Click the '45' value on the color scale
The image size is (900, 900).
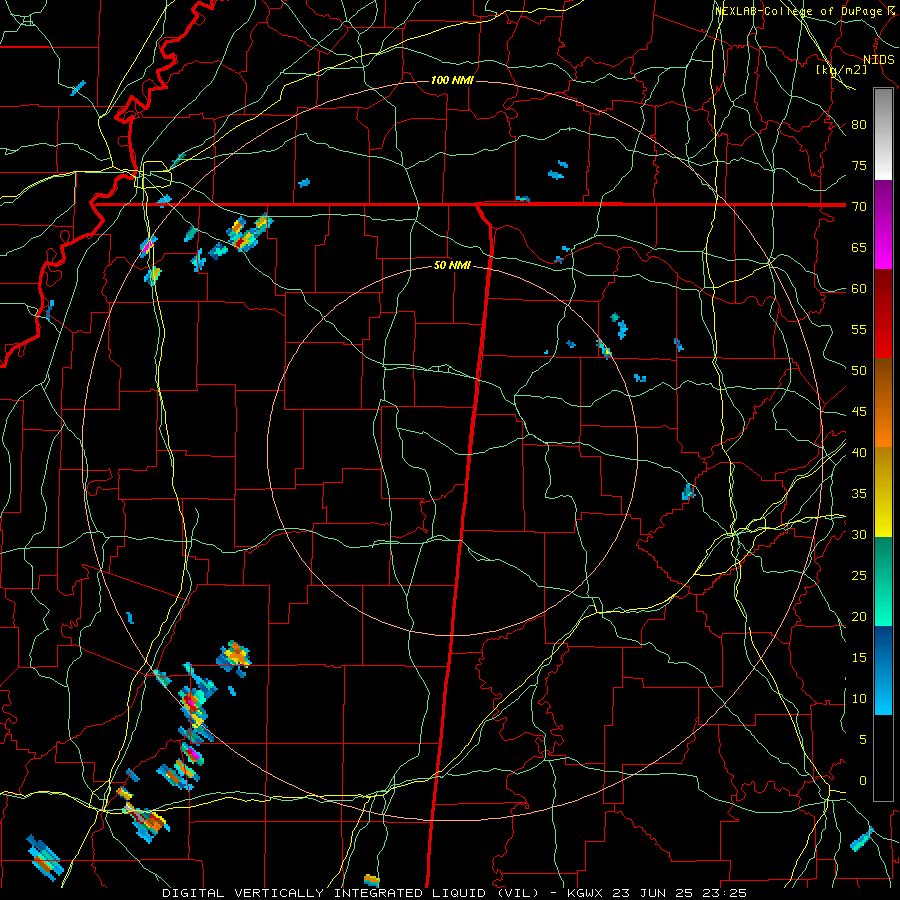859,412
